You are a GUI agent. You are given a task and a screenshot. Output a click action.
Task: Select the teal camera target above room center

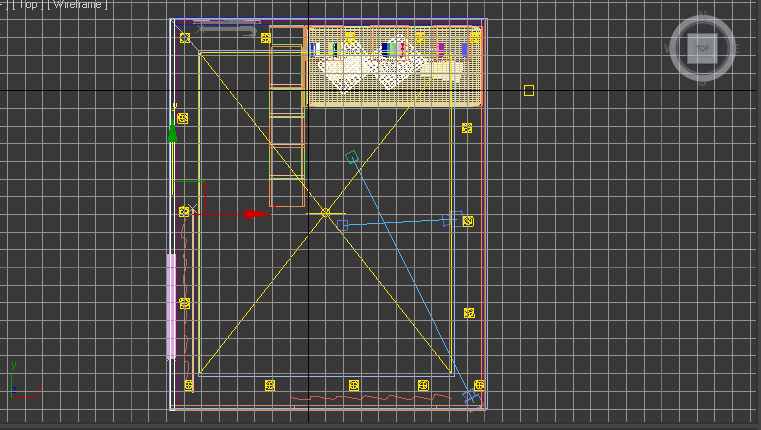(352, 157)
